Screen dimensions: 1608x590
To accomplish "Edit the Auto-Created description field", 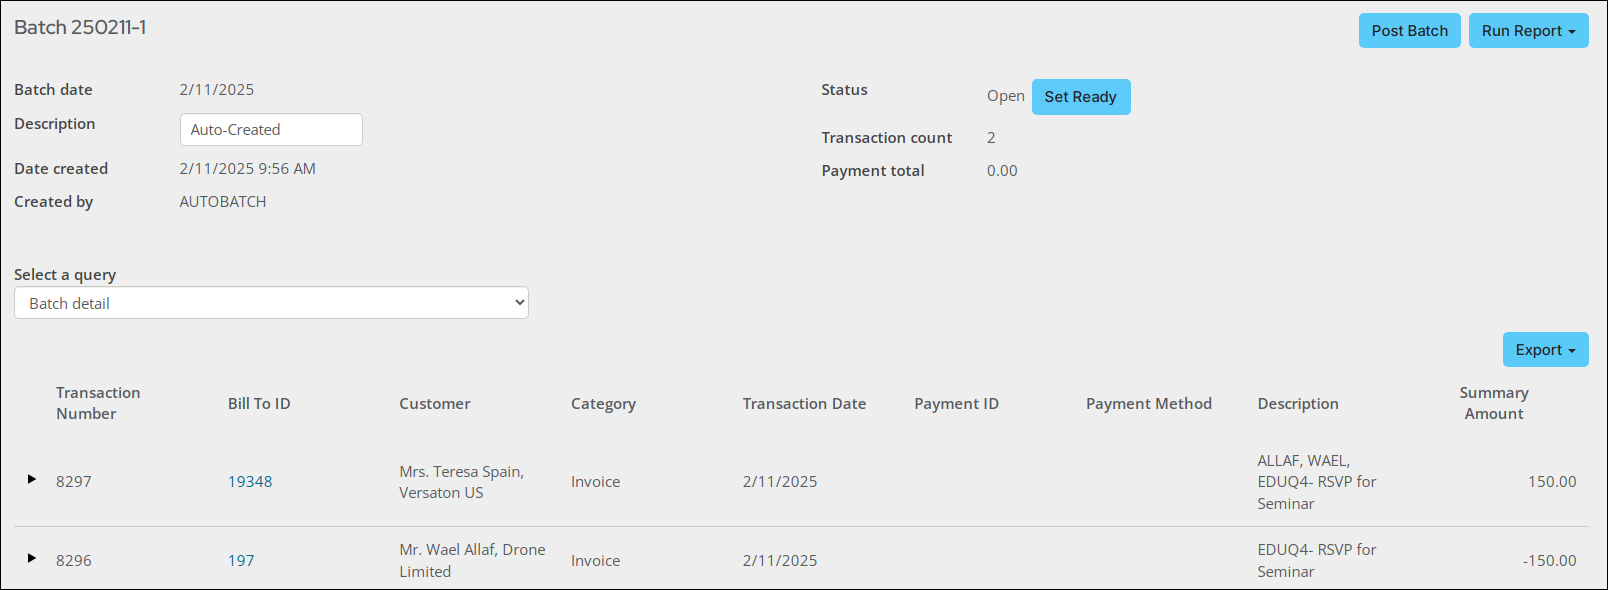I will 271,130.
